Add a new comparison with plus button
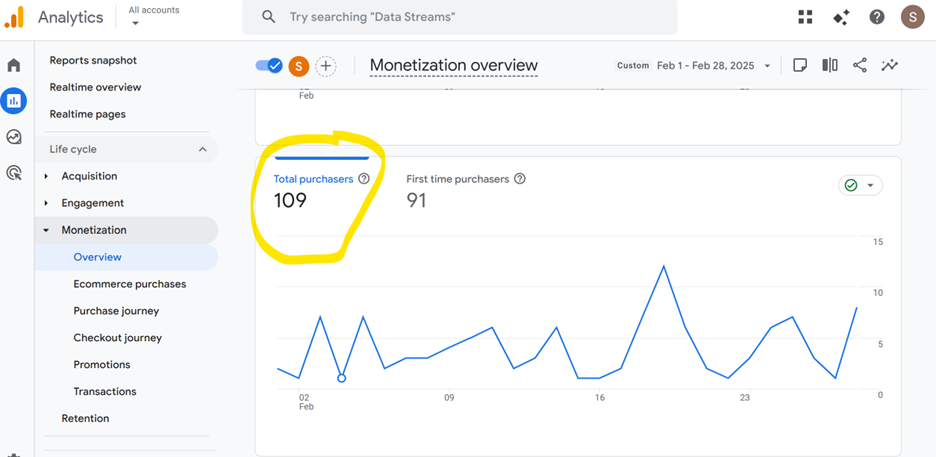The width and height of the screenshot is (936, 457). [x=326, y=66]
